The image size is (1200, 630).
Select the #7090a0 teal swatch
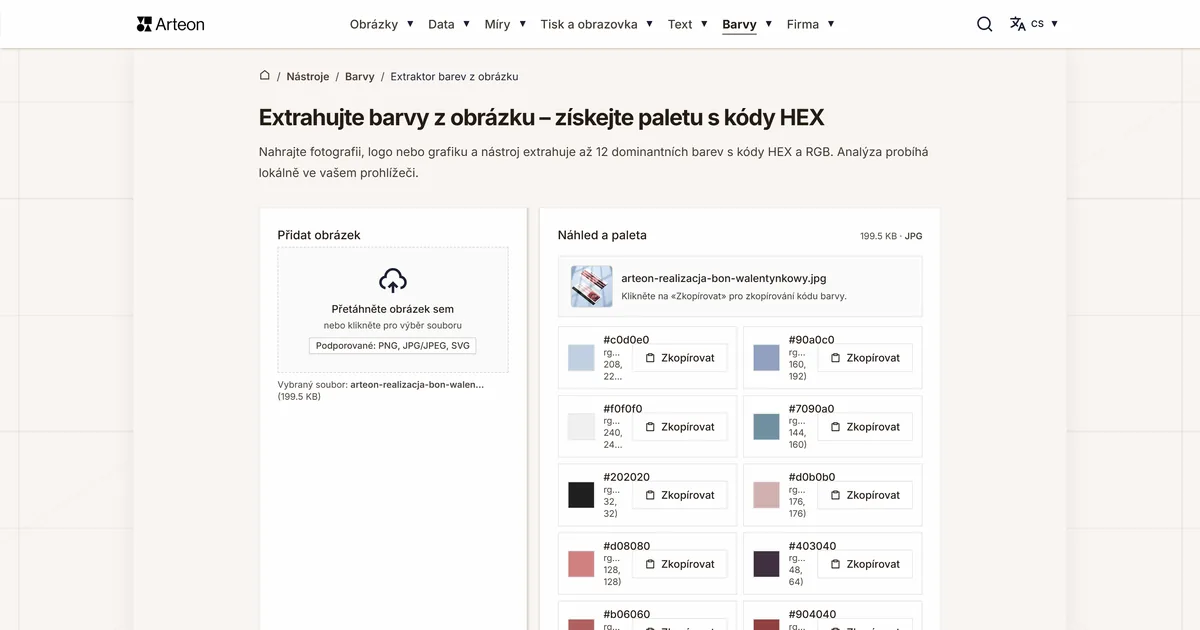pyautogui.click(x=766, y=427)
